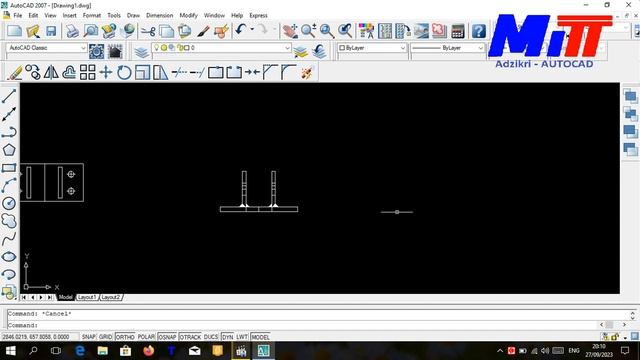Click the MODEL space status button
The width and height of the screenshot is (640, 360).
pos(260,337)
